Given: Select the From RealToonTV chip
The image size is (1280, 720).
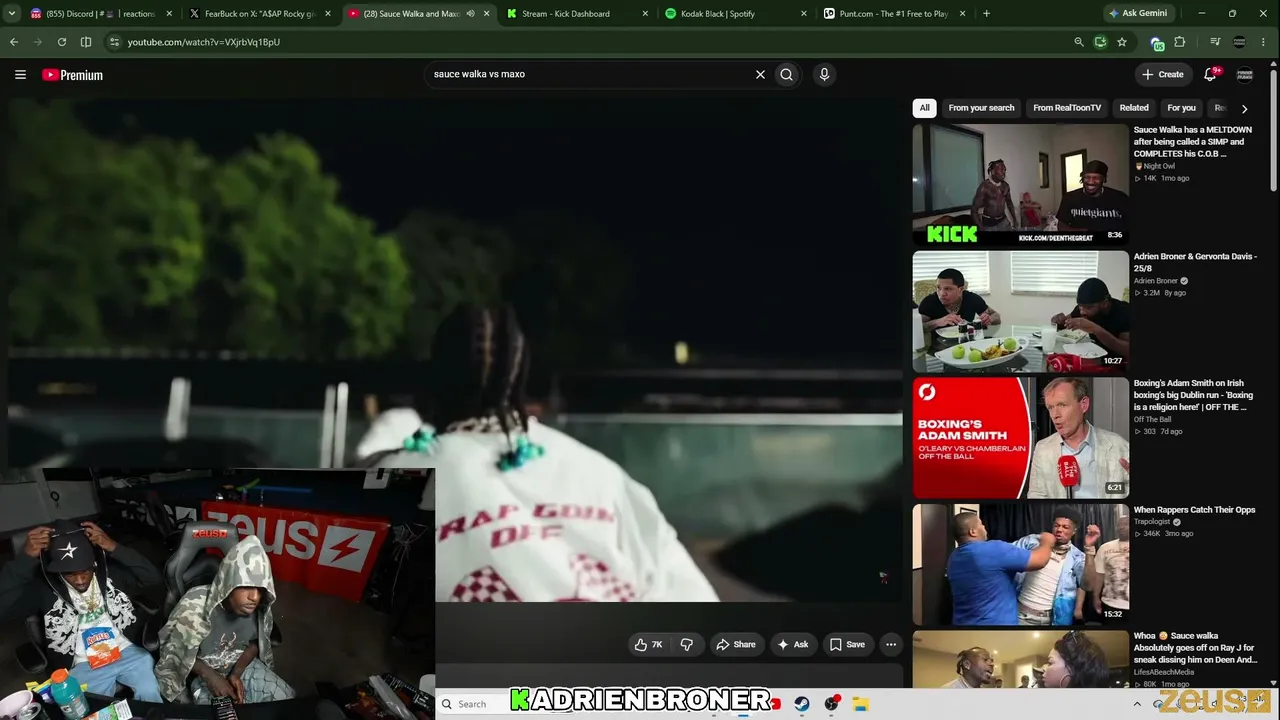Looking at the screenshot, I should [1067, 108].
